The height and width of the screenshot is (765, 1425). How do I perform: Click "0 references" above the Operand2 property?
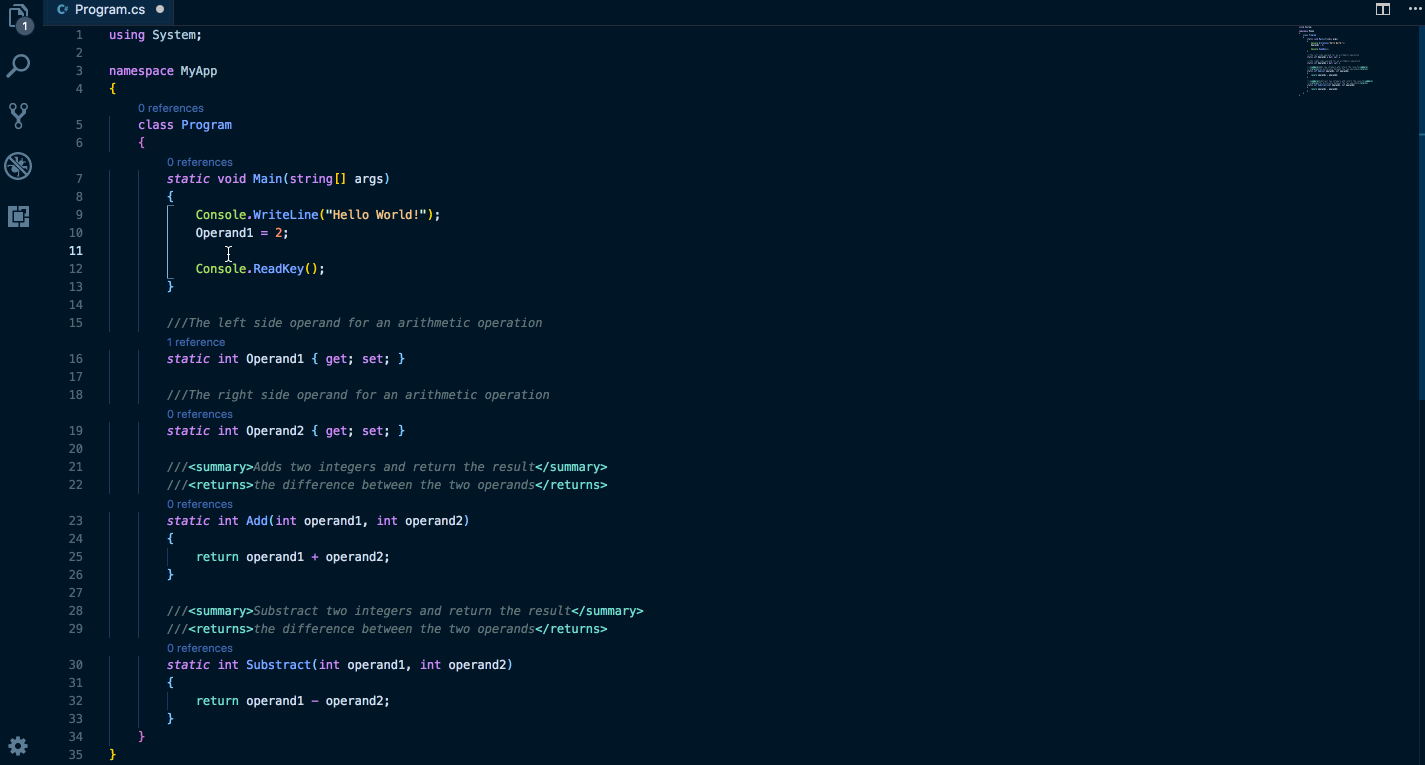[200, 414]
